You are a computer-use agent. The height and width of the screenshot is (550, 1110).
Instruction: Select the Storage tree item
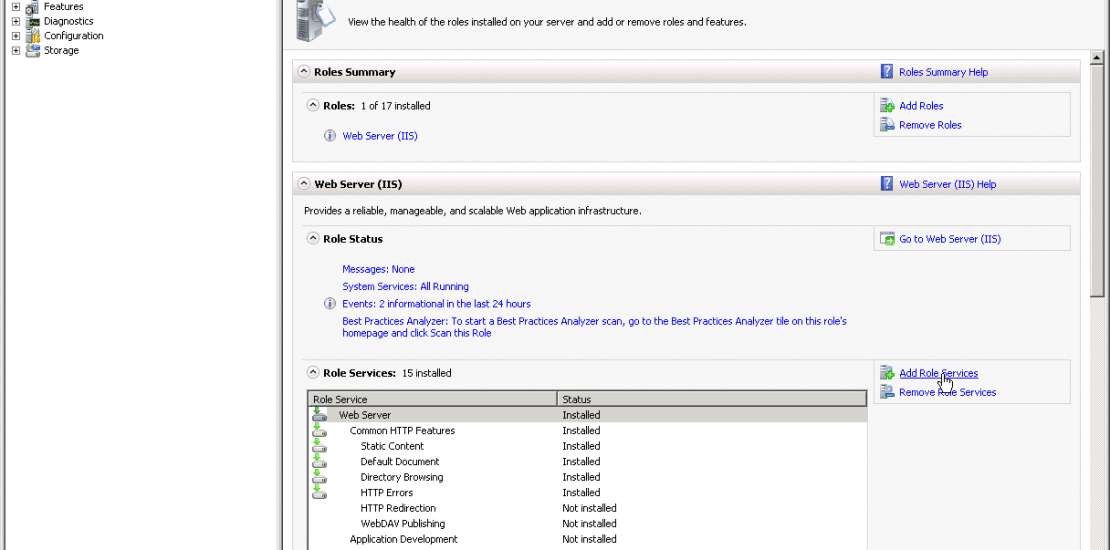(x=62, y=51)
